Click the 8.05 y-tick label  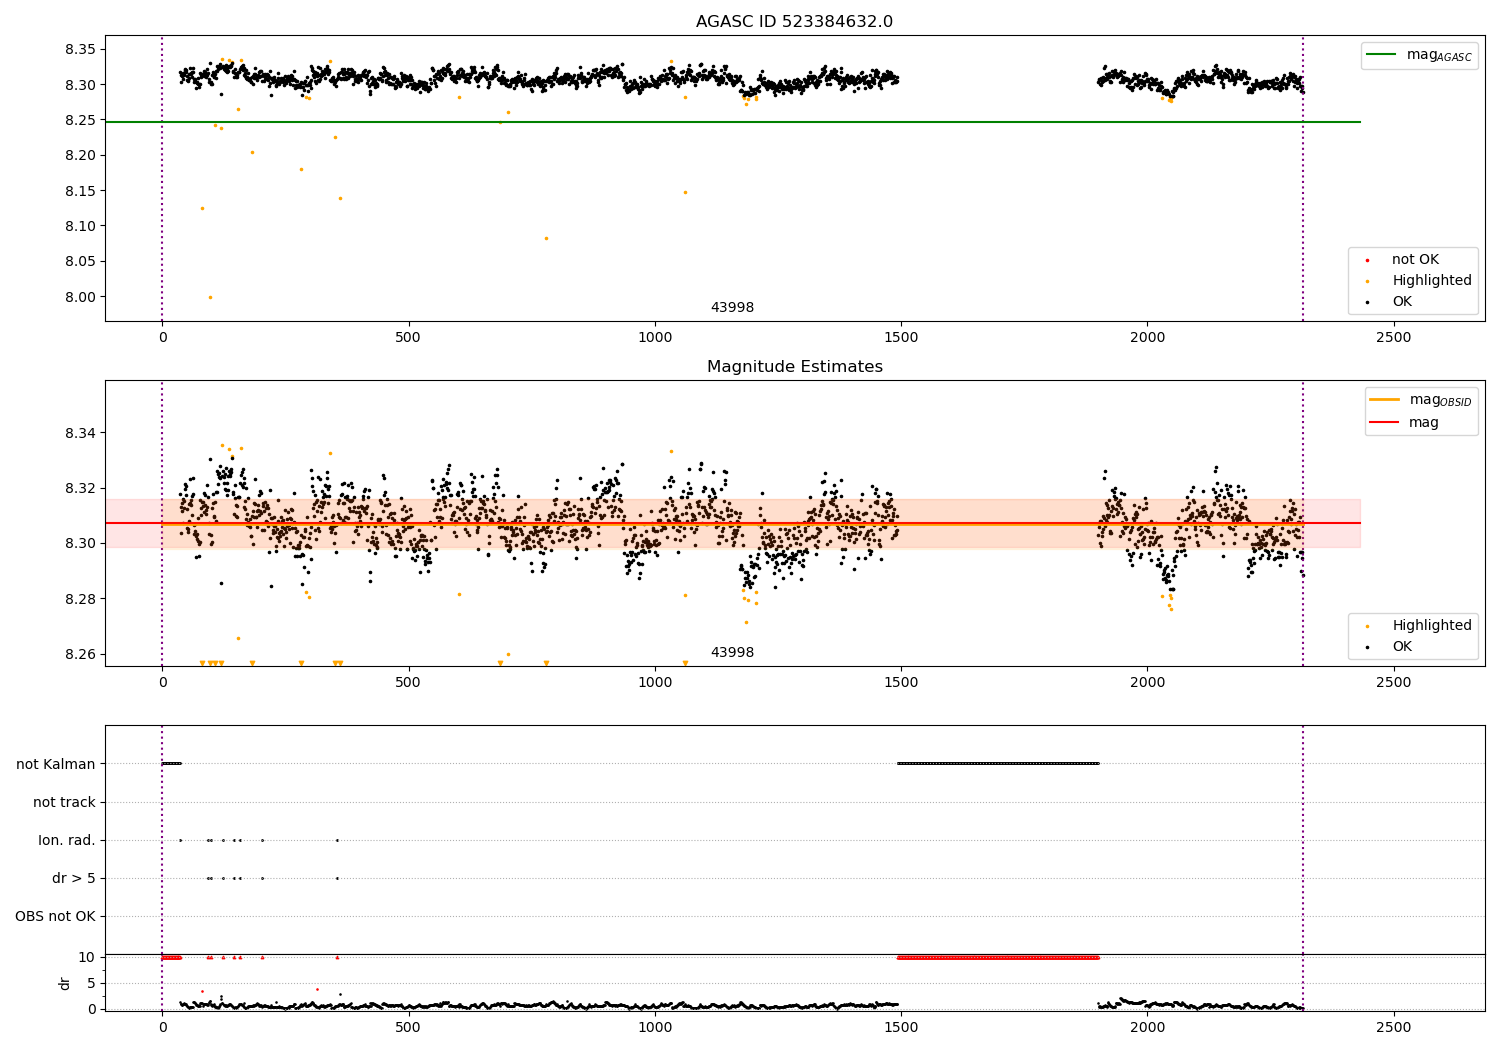coord(79,262)
